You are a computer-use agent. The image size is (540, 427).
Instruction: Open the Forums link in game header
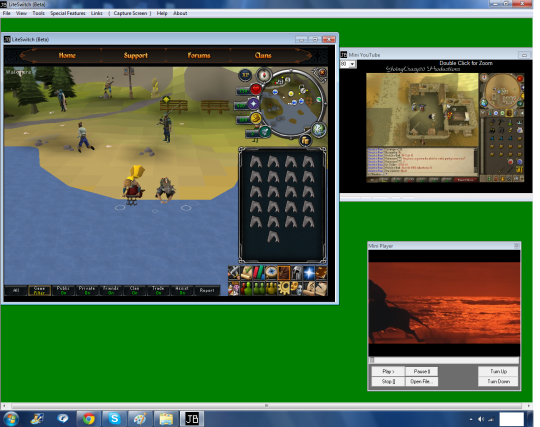[199, 55]
